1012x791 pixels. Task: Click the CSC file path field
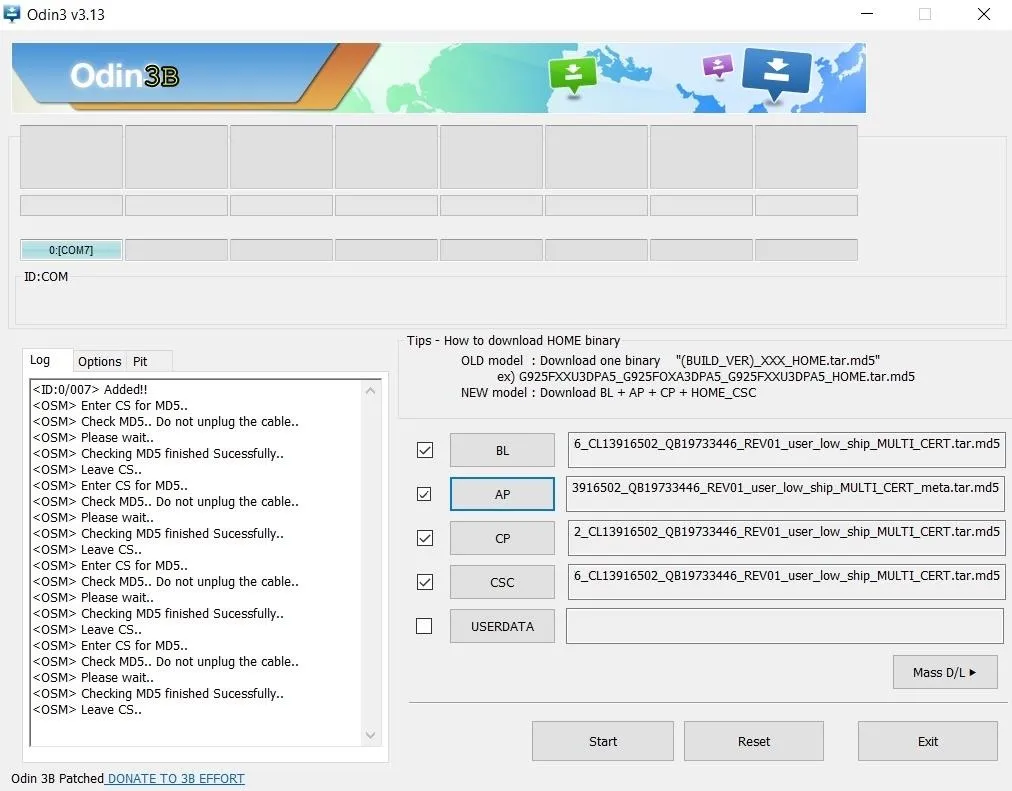point(786,581)
